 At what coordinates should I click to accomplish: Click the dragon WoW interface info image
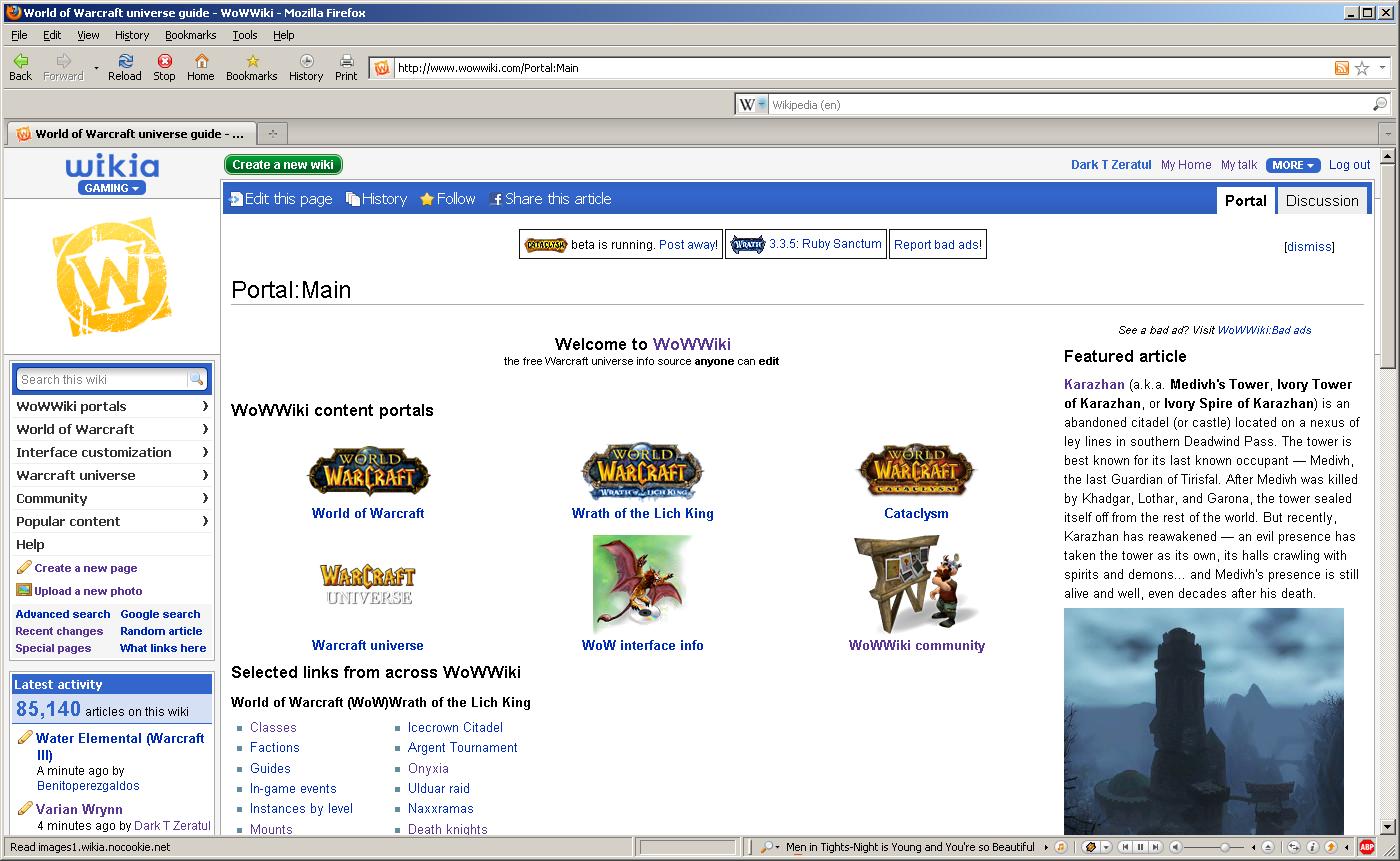point(642,584)
